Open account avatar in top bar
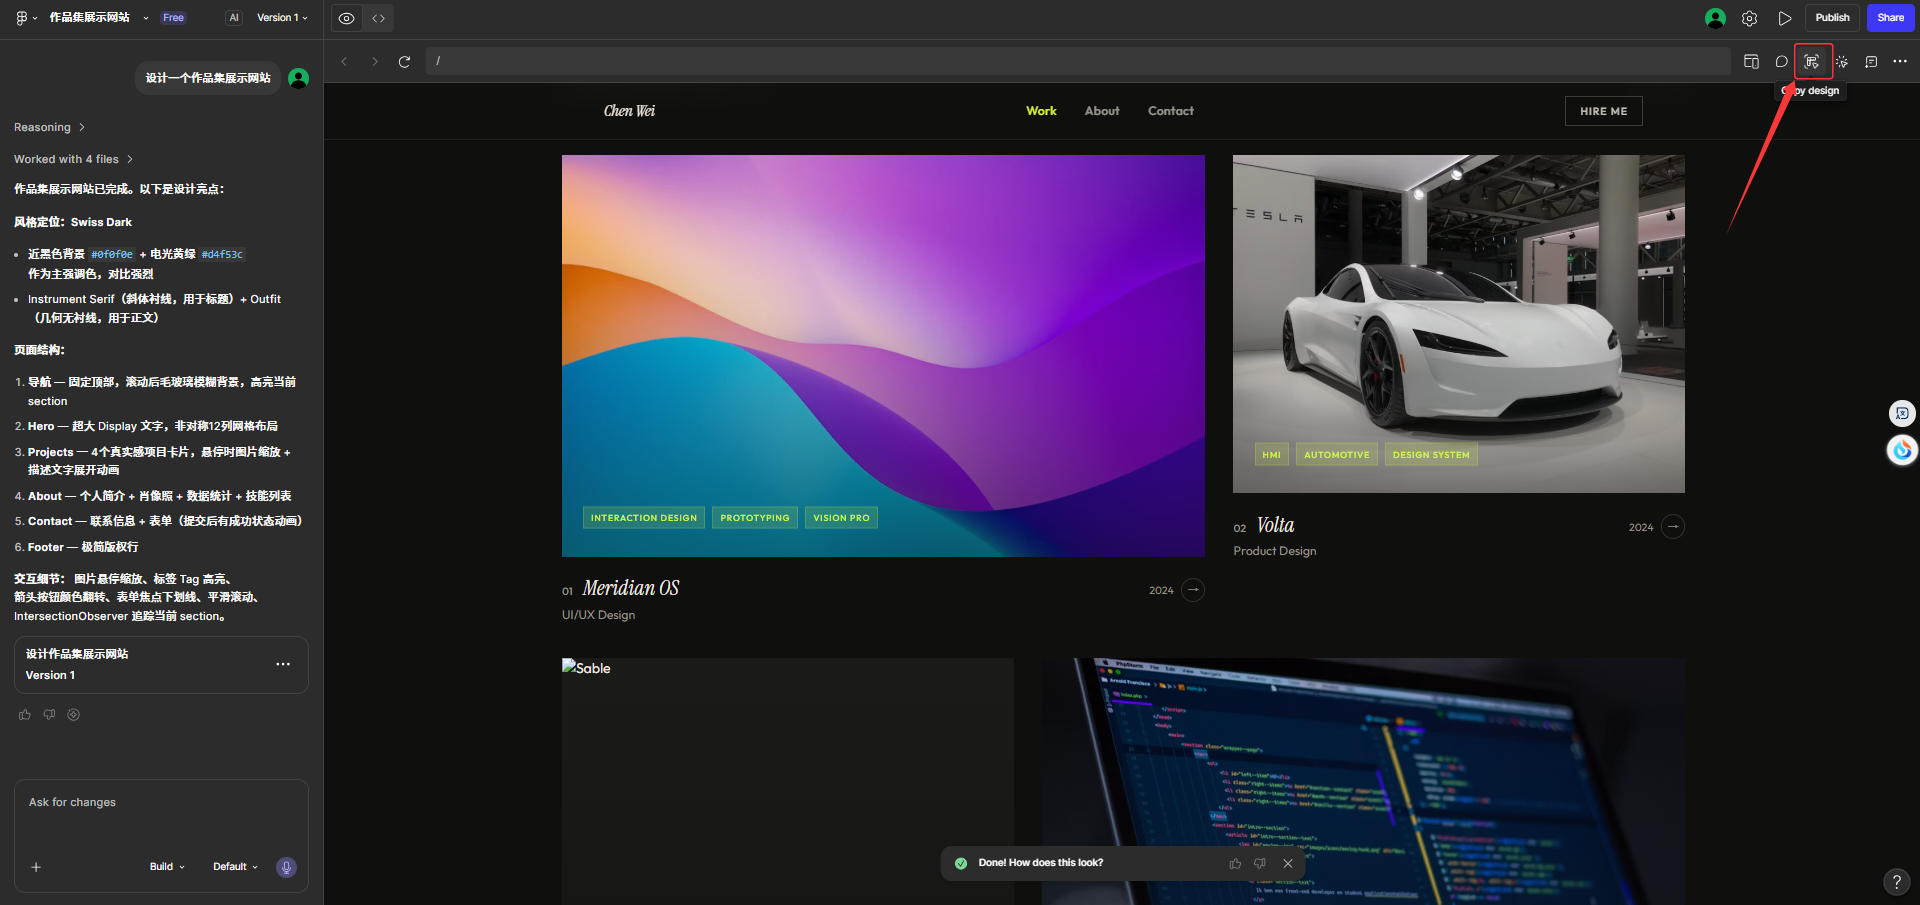Viewport: 1920px width, 905px height. pos(1715,18)
